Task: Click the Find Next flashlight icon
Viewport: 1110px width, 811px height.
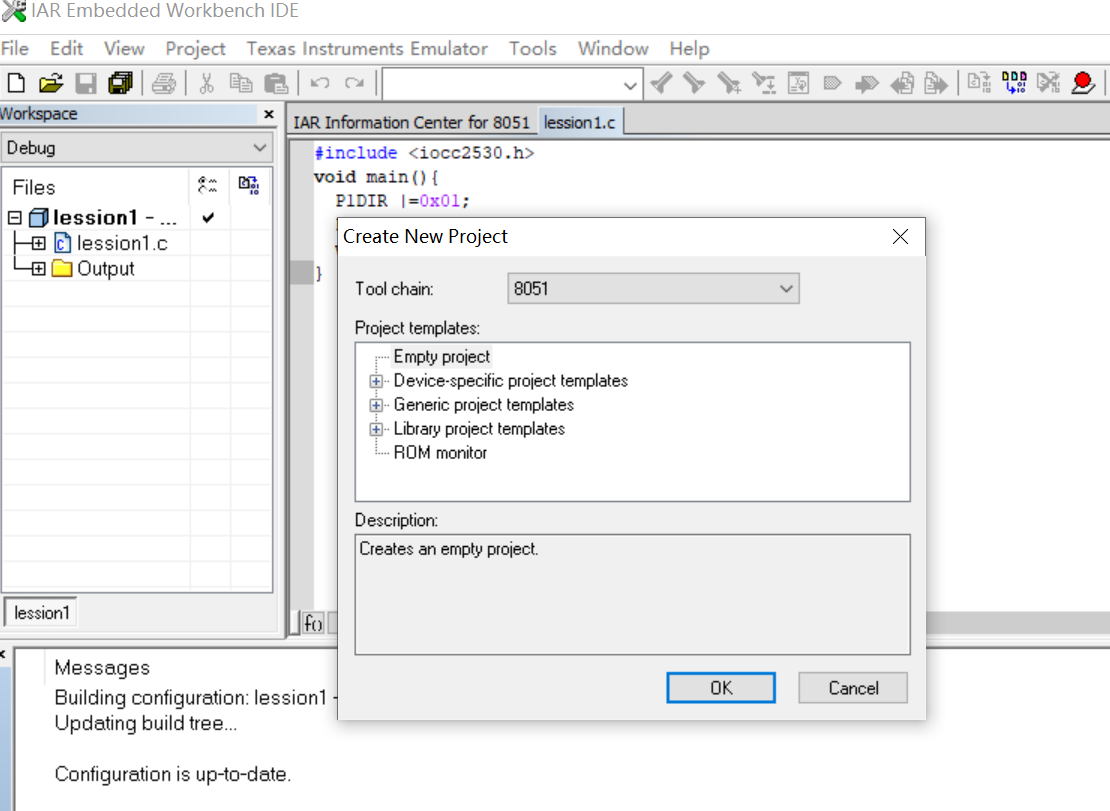Action: pos(694,84)
